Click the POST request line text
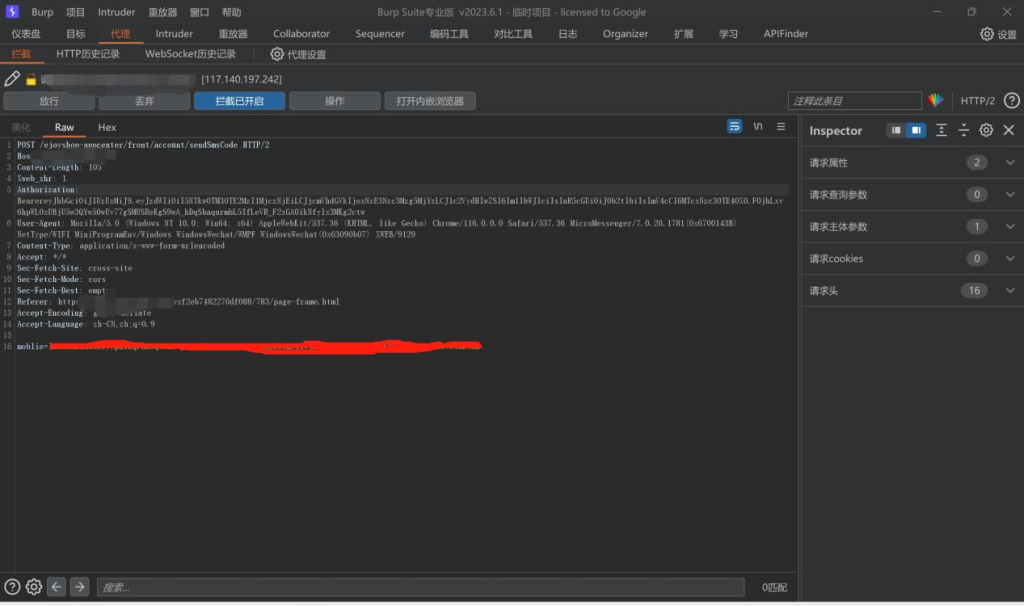 (143, 145)
